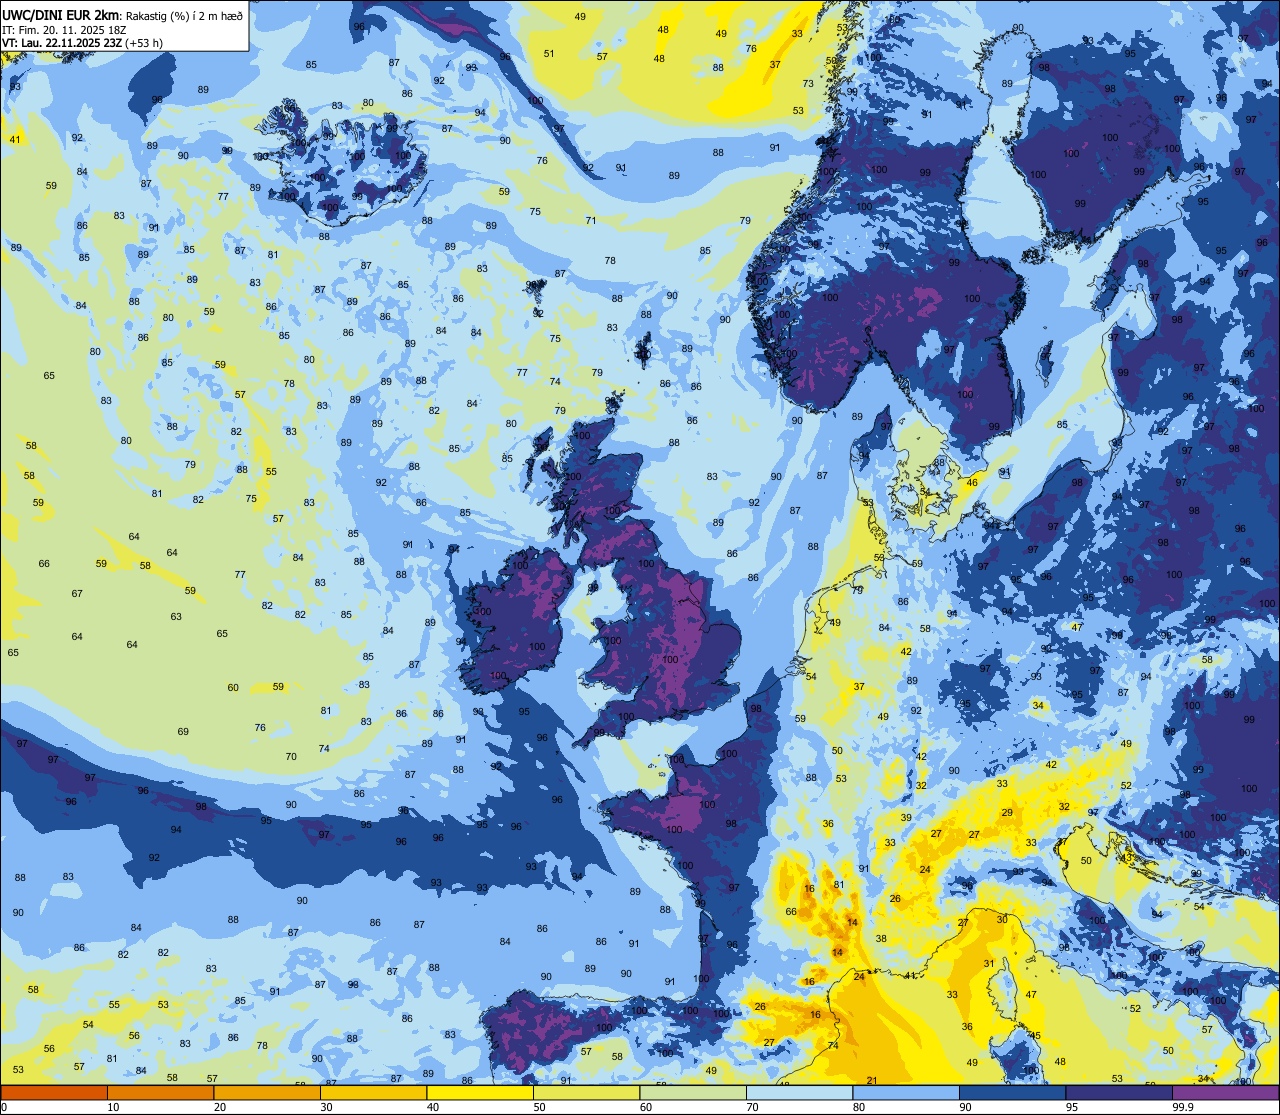Click the valid time line "VT: Lau. 22.11.2025 23Z"
The height and width of the screenshot is (1115, 1280).
point(62,43)
